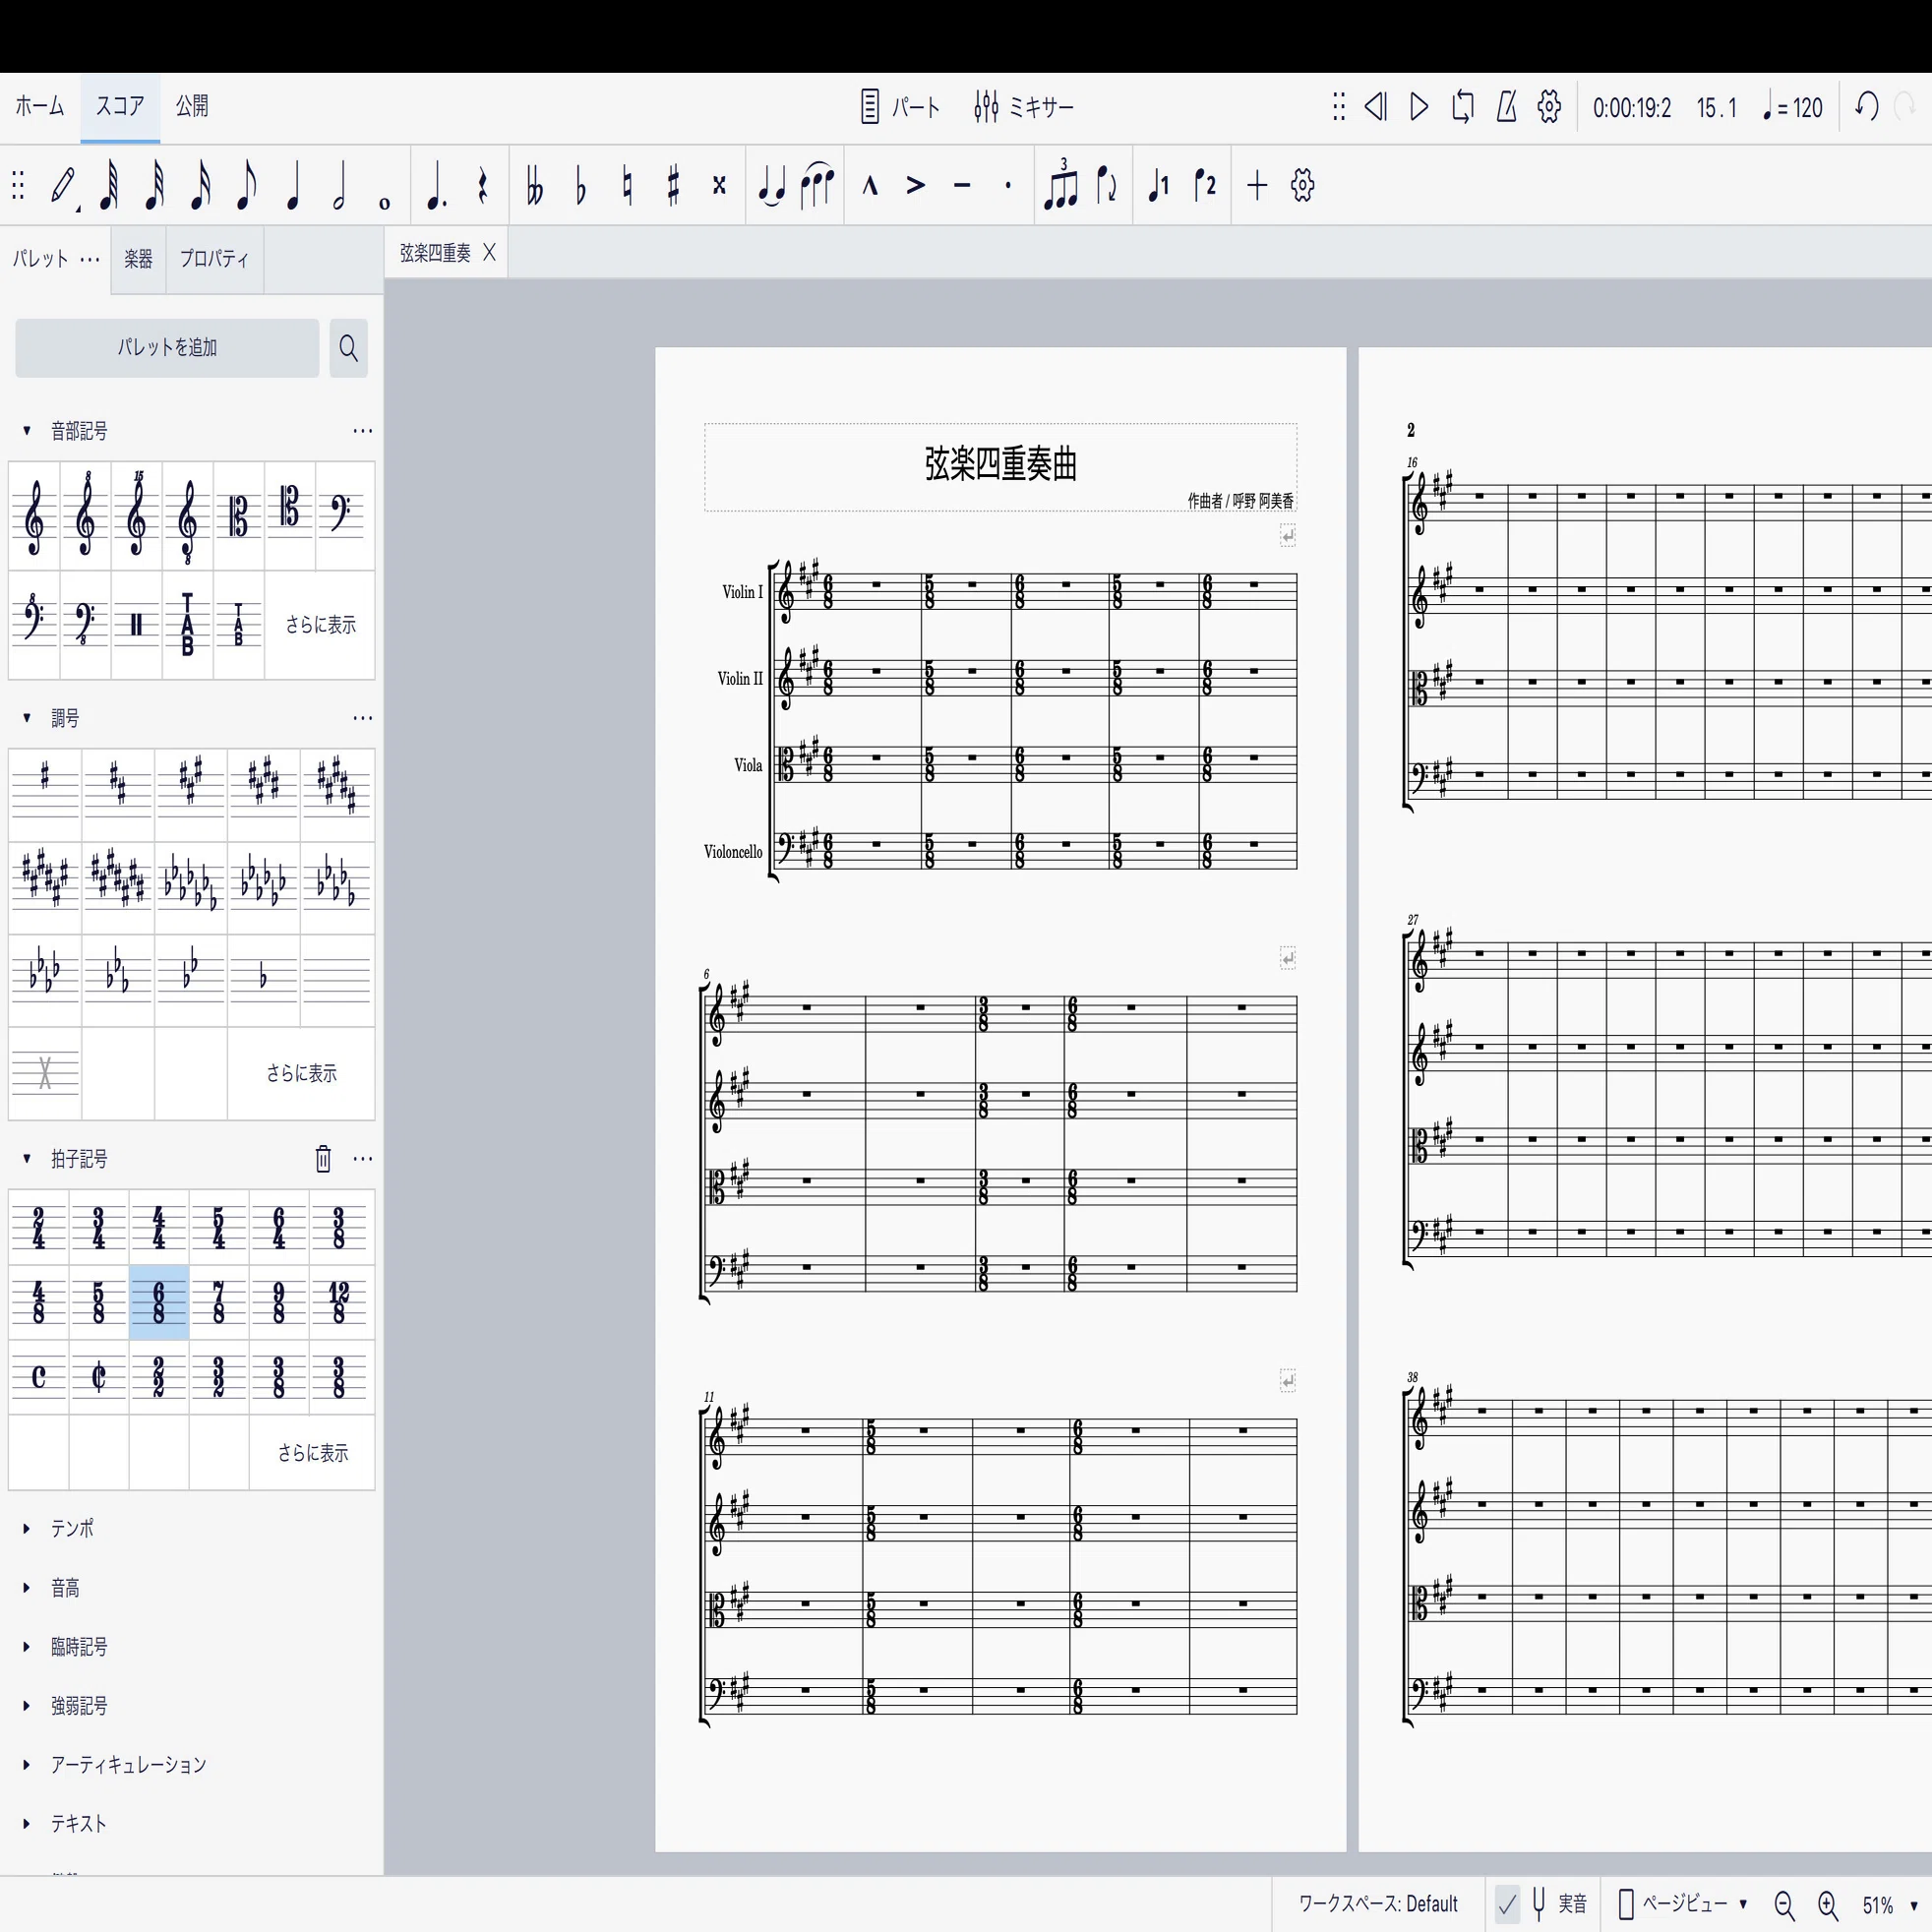Click the metronome icon

click(1506, 106)
